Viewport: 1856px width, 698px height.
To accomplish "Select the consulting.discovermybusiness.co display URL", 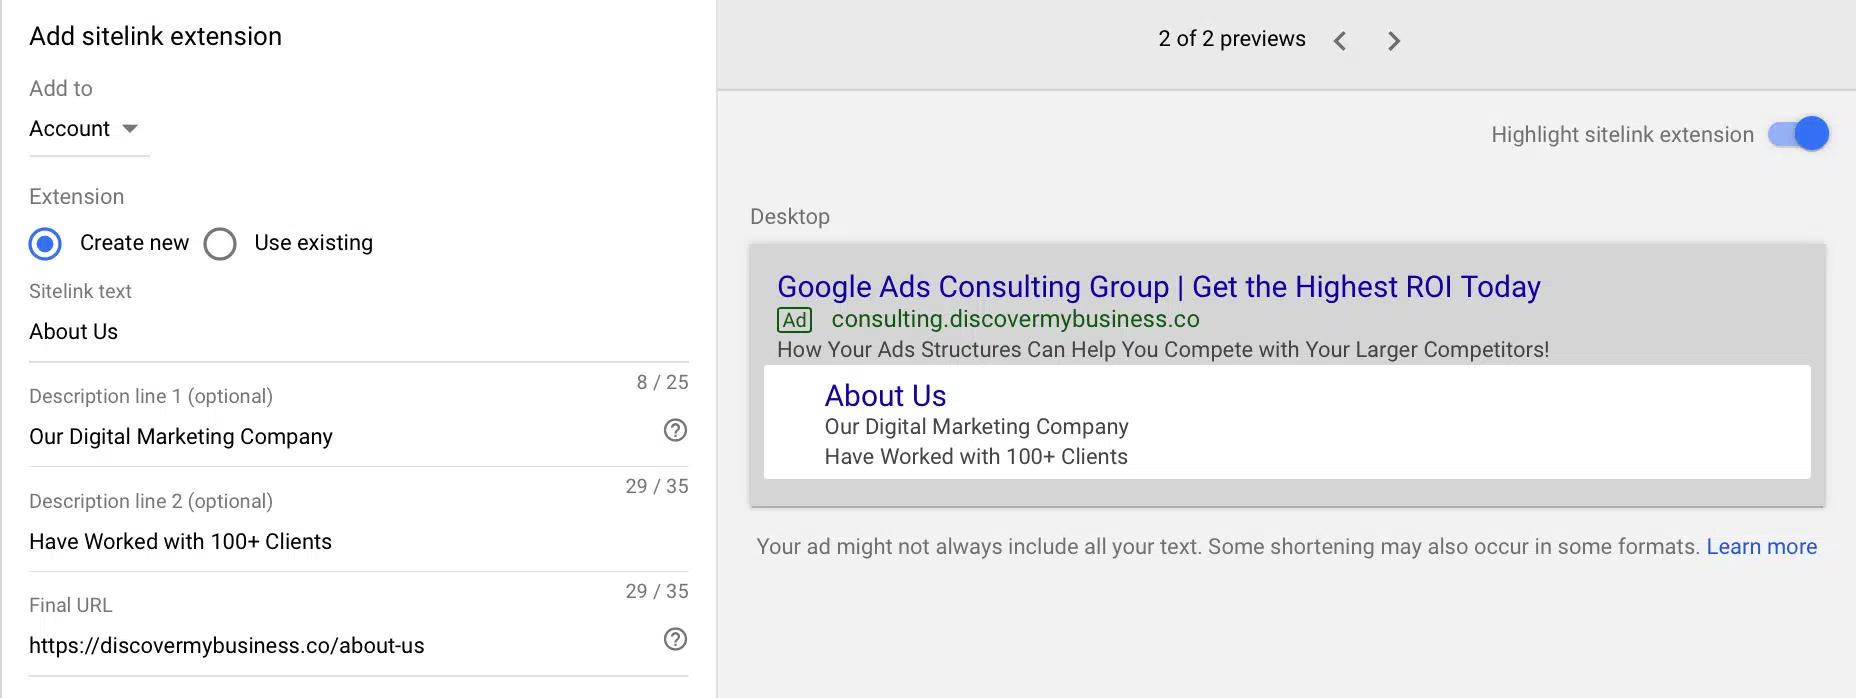I will [x=1016, y=319].
